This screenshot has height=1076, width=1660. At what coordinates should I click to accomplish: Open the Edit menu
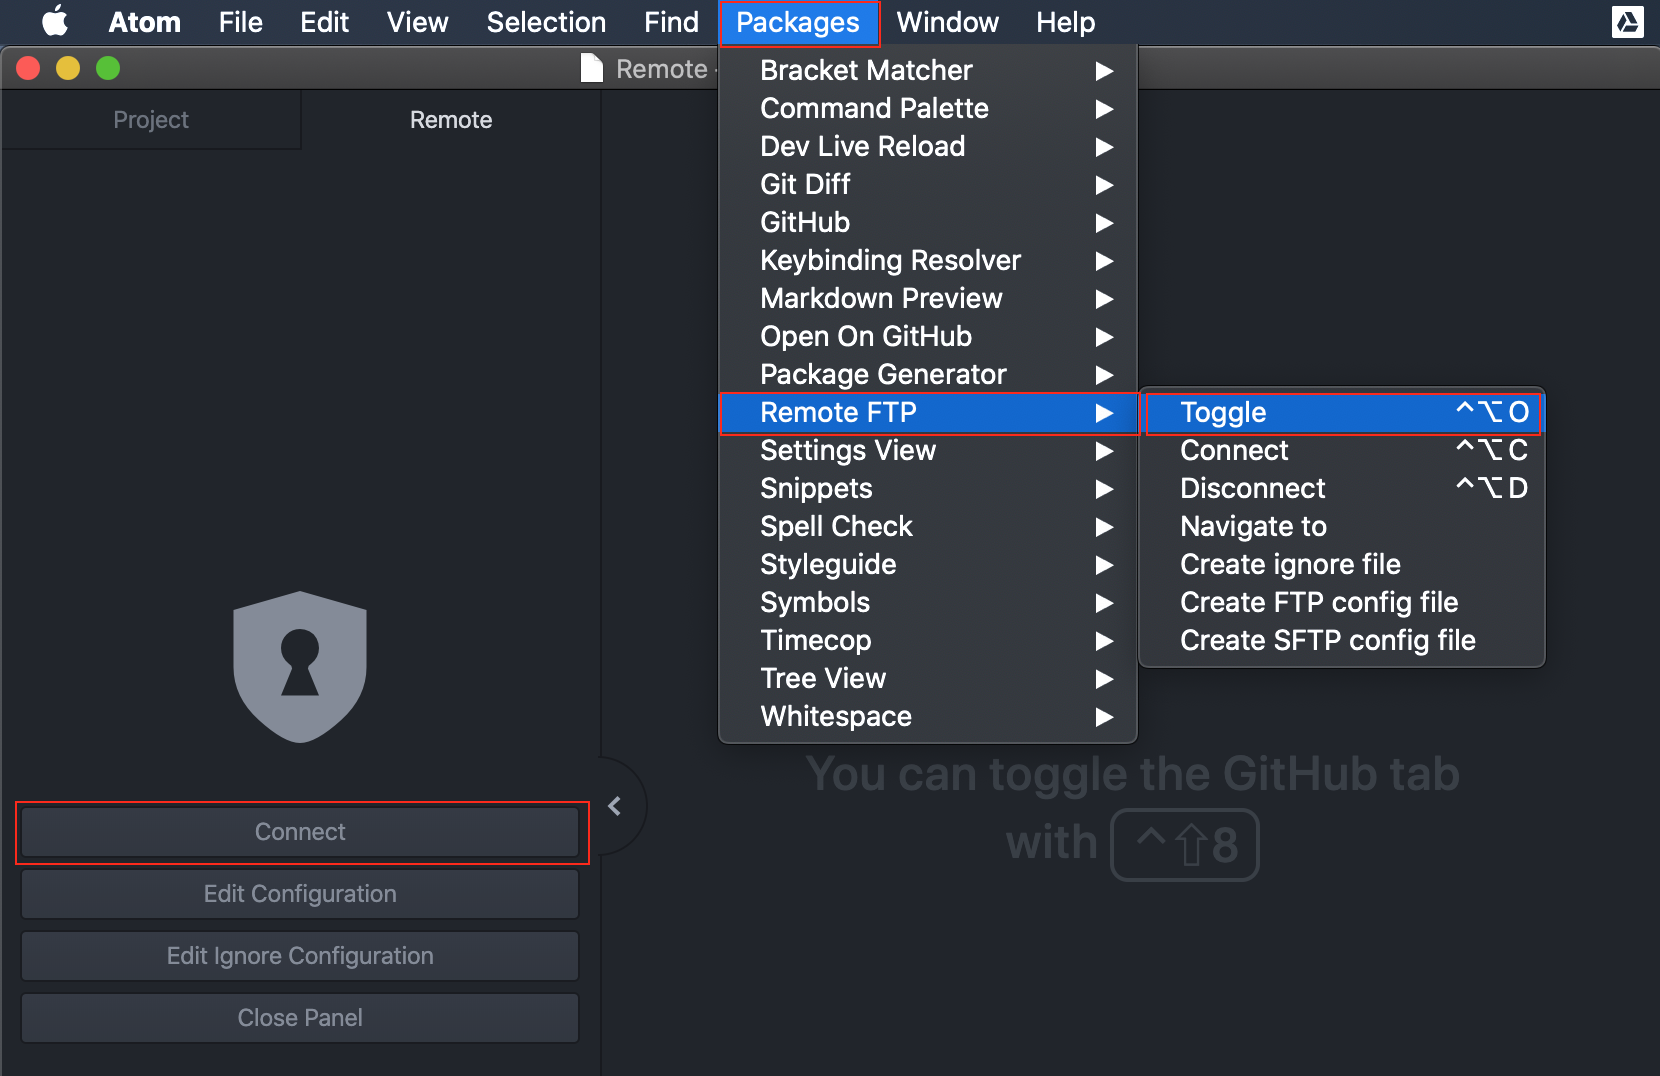tap(325, 22)
